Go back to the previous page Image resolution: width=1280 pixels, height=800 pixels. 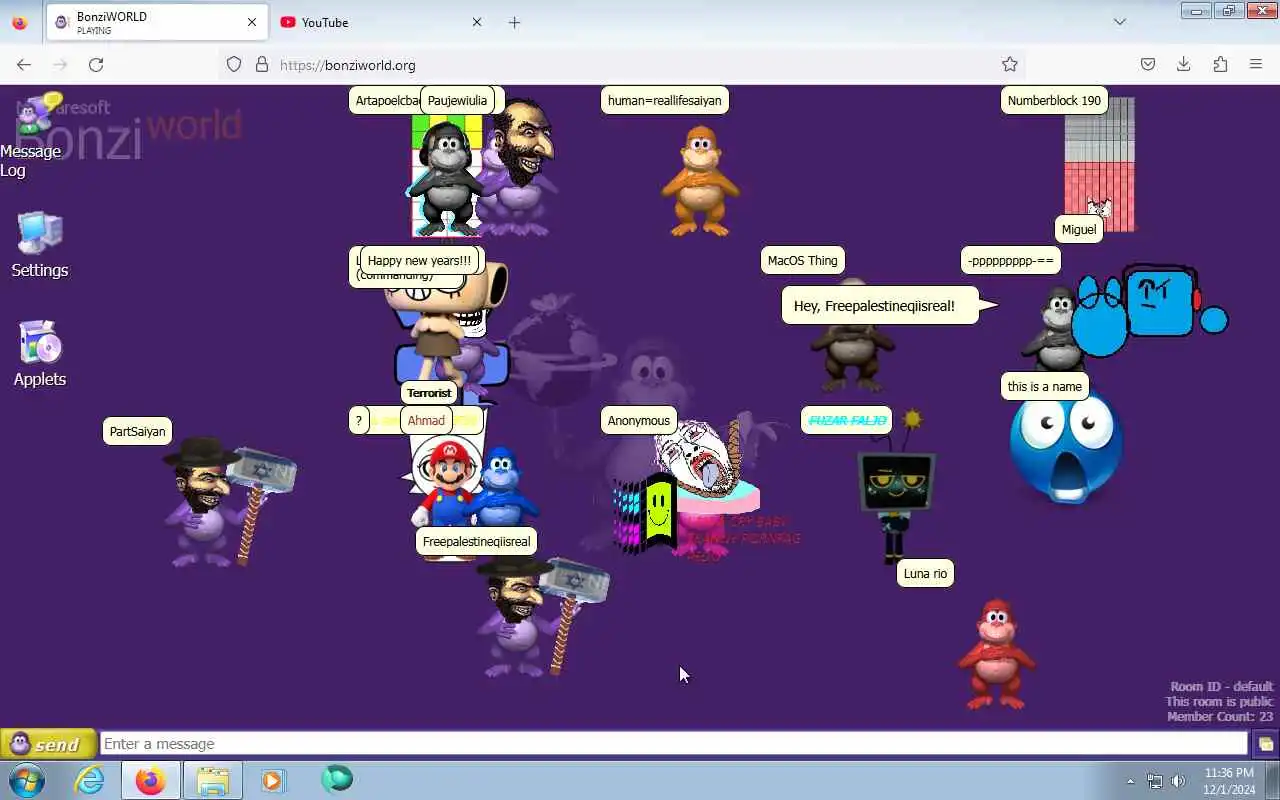[24, 65]
